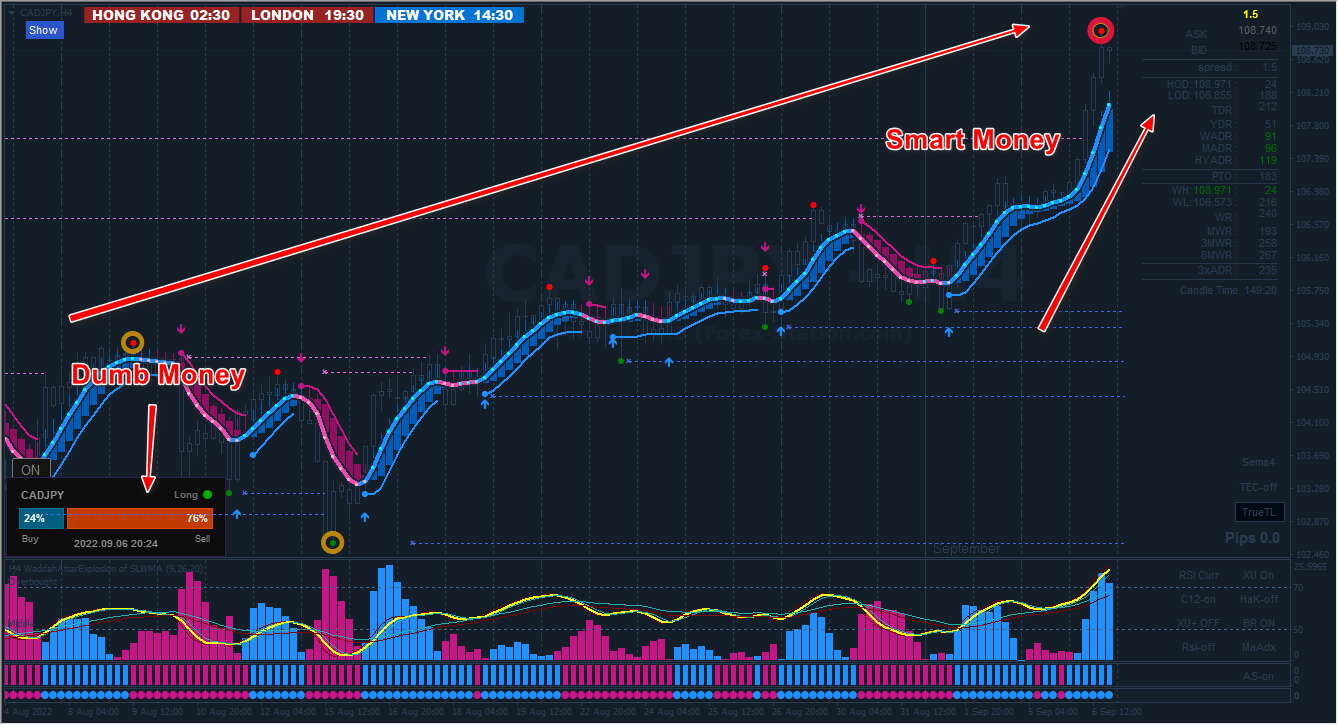Viewport: 1338px width, 725px height.
Task: Click the 3xADR 235 row
Action: [1238, 270]
